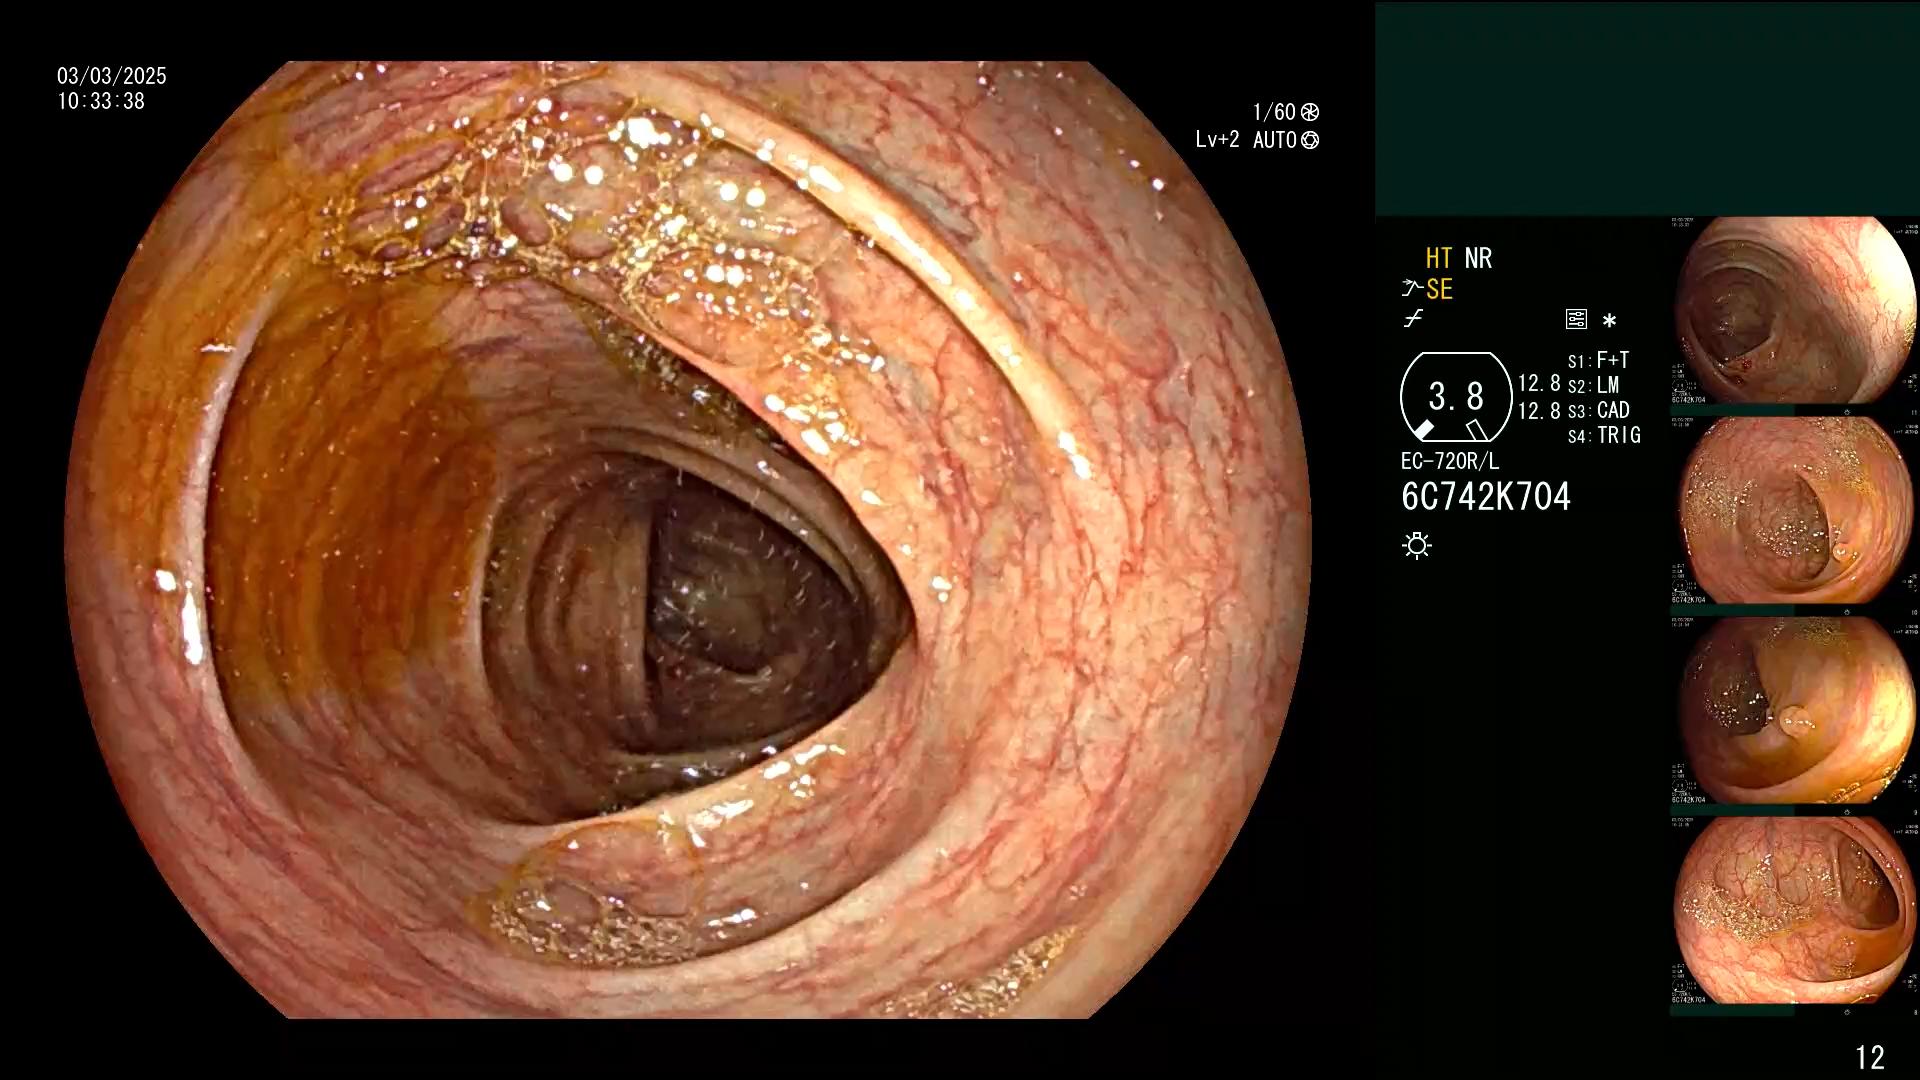Screen dimensions: 1920x1080
Task: Click the shutter icon next to 1/60
Action: click(1309, 112)
